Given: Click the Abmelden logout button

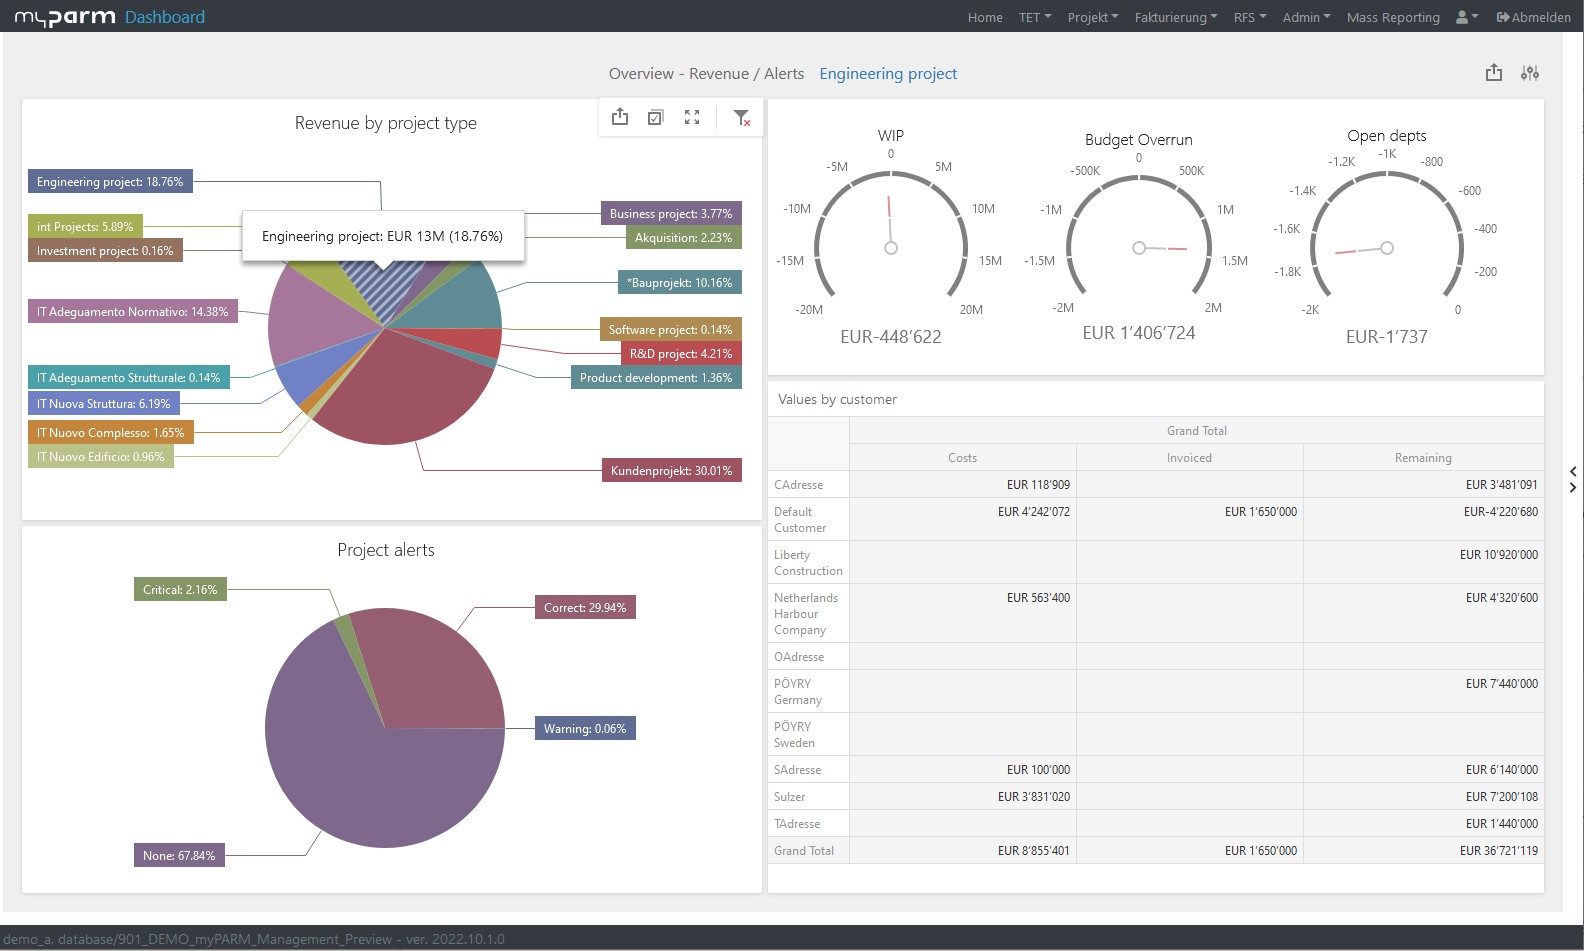Looking at the screenshot, I should pyautogui.click(x=1533, y=17).
